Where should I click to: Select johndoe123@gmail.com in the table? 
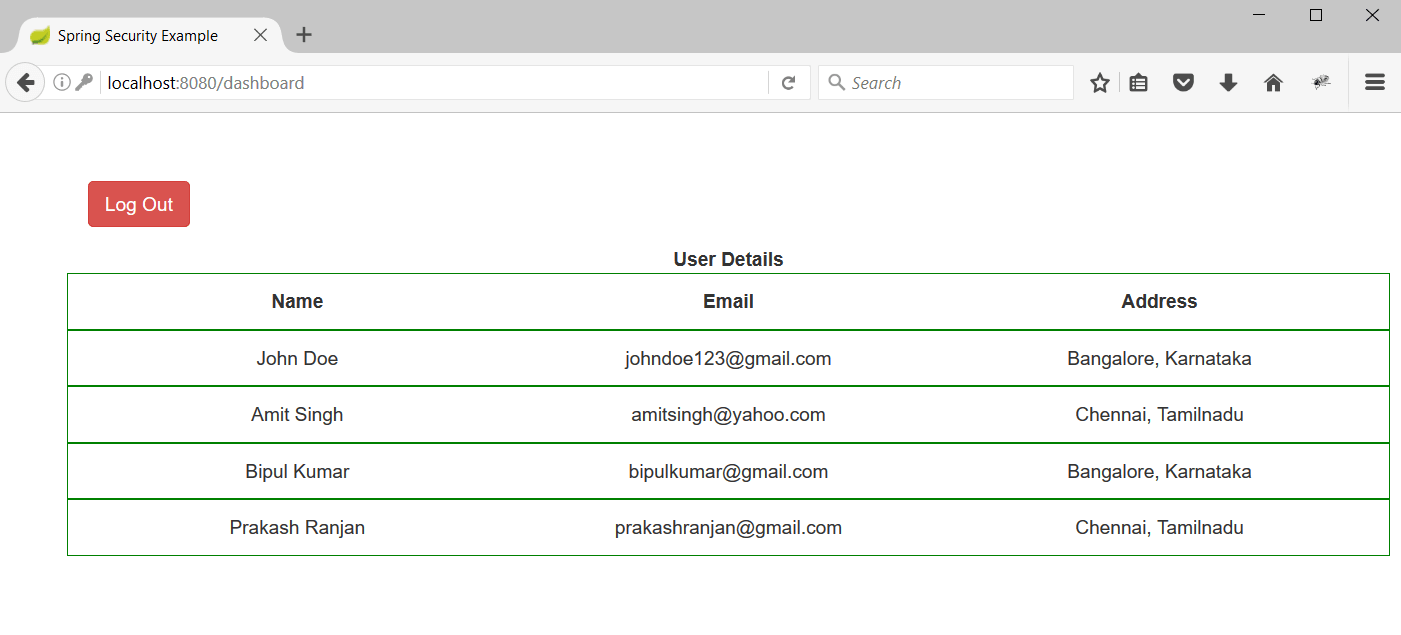pos(728,358)
